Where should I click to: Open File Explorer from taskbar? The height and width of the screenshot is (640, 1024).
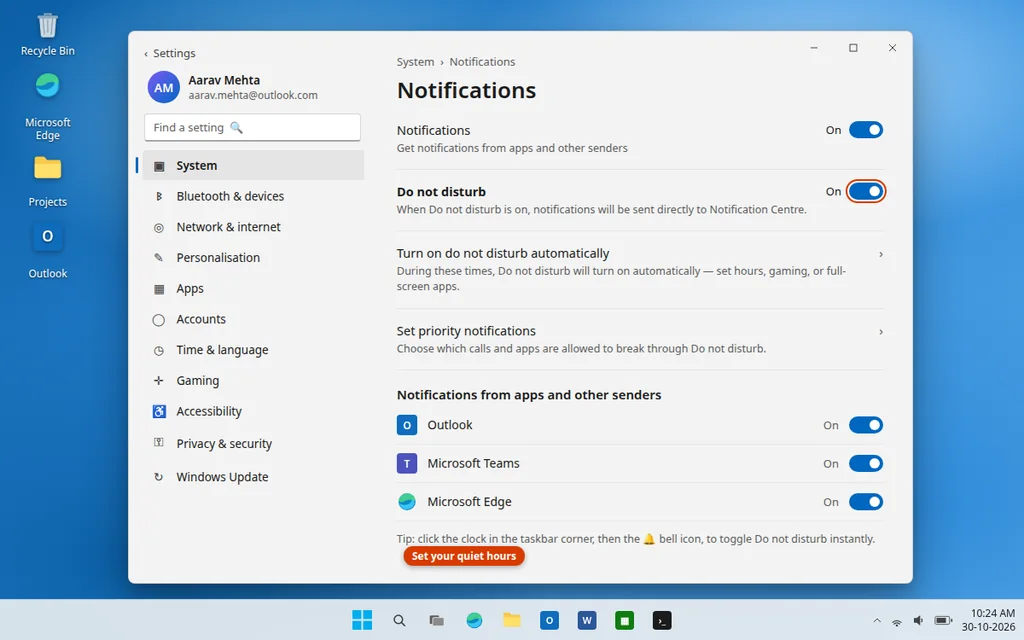click(511, 620)
